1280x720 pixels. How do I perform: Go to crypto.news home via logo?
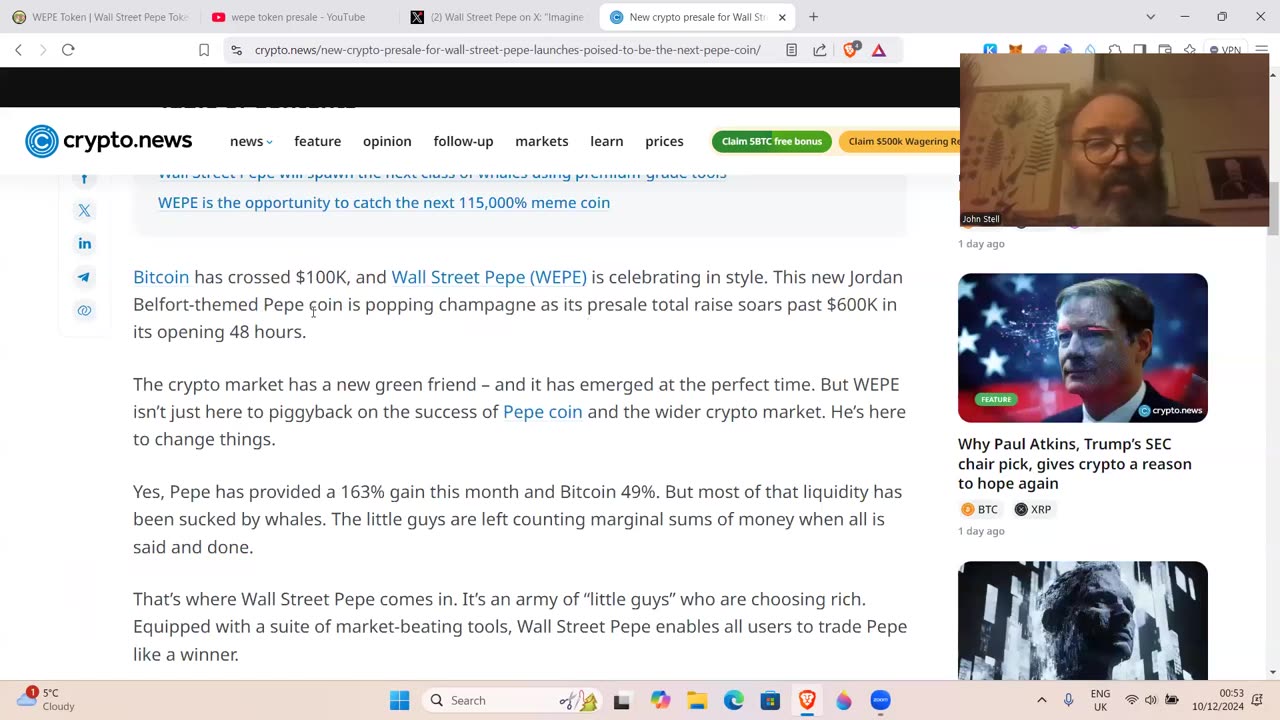[x=108, y=141]
